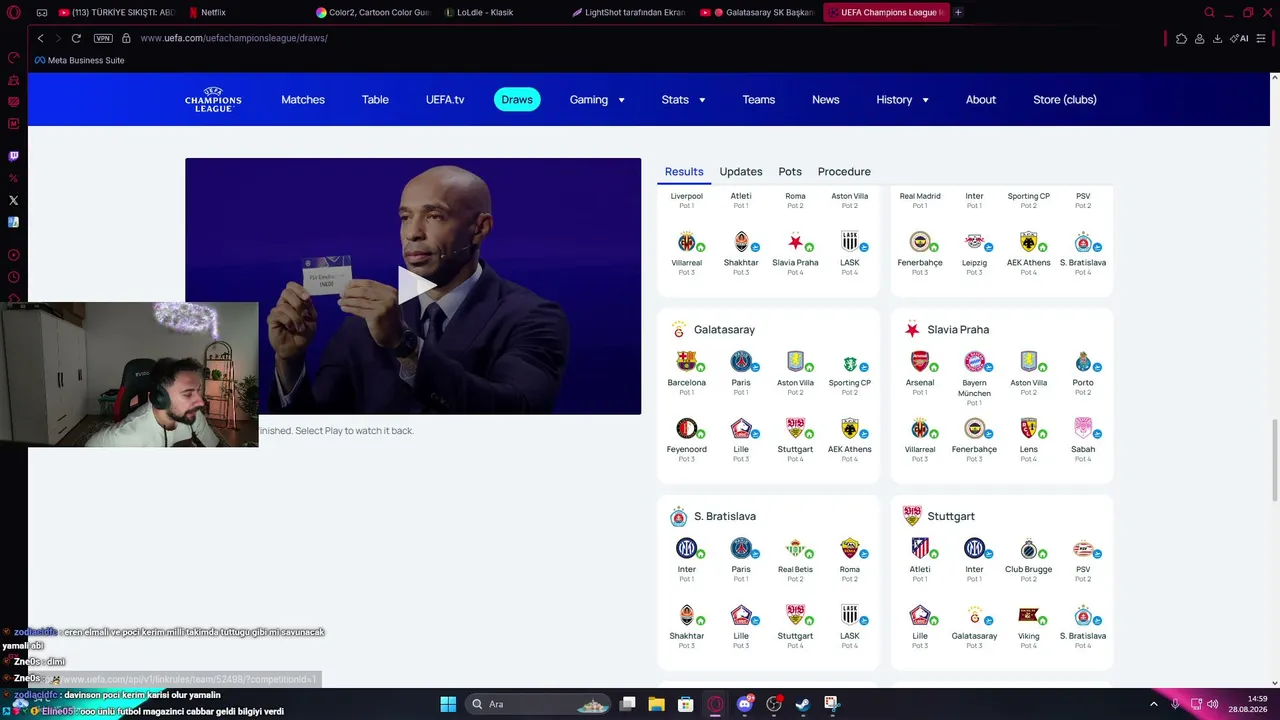1280x720 pixels.
Task: Open a new browser tab
Action: (958, 12)
